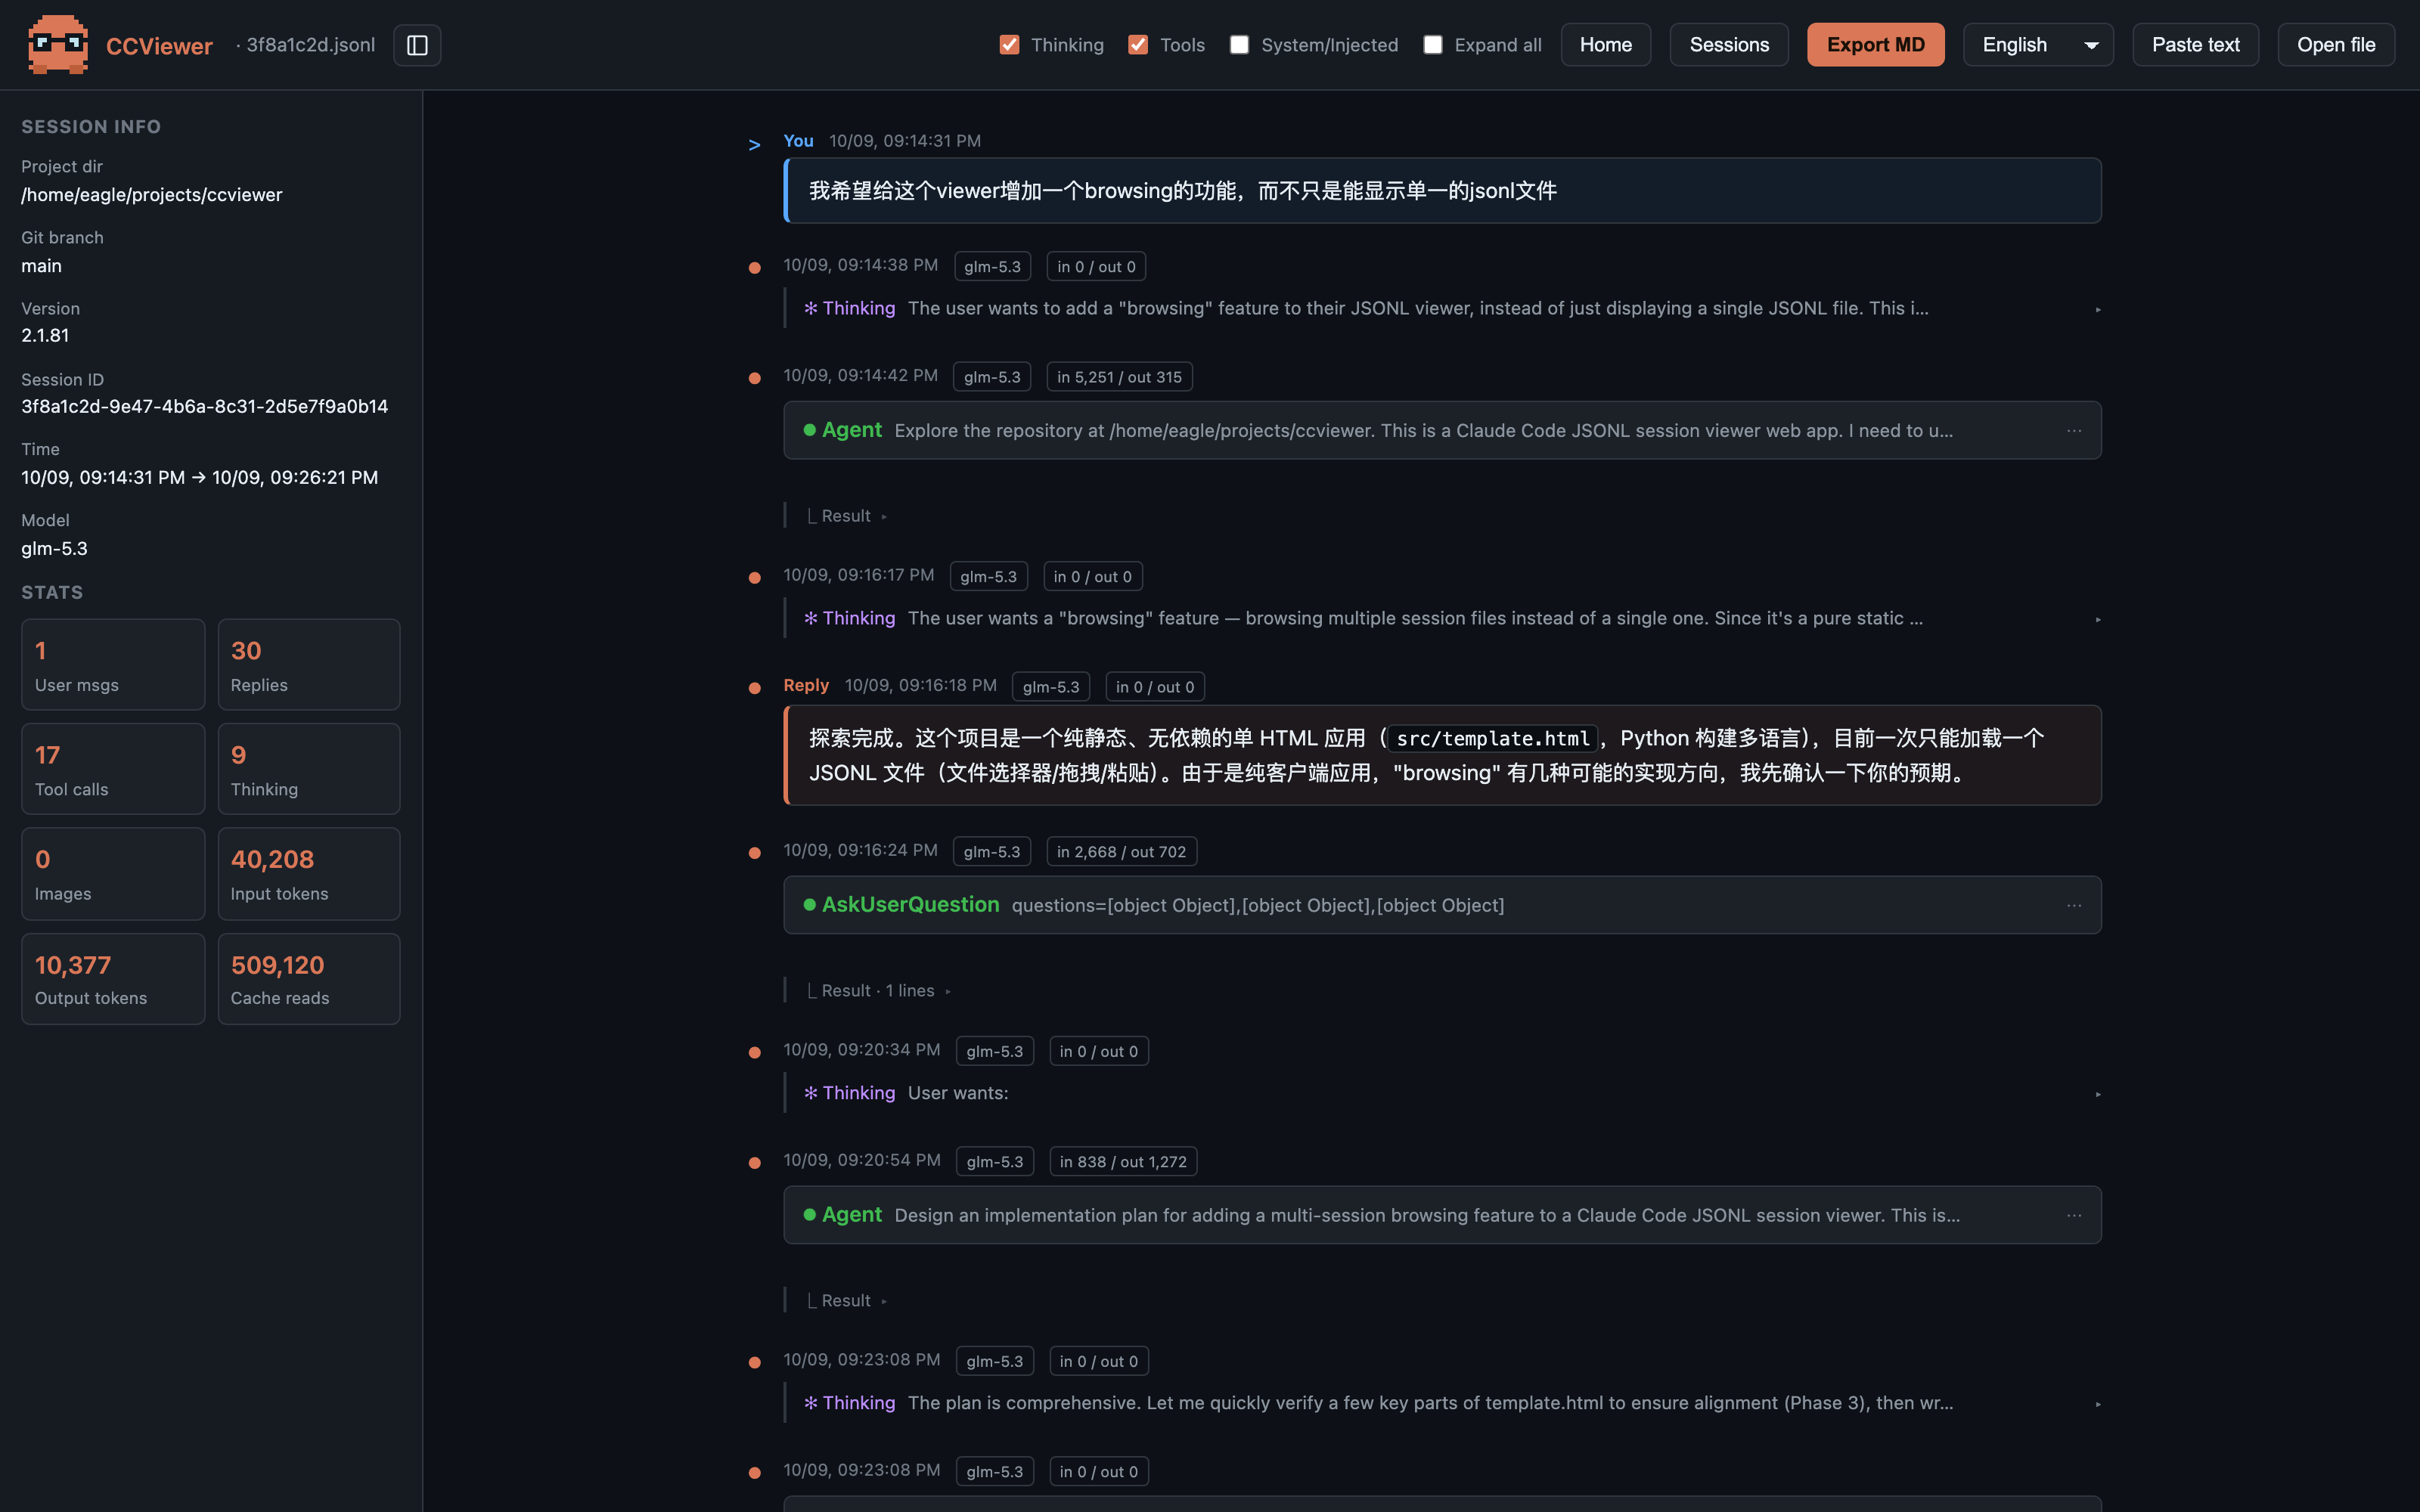The height and width of the screenshot is (1512, 2420).
Task: Open the English language dropdown
Action: (x=2037, y=45)
